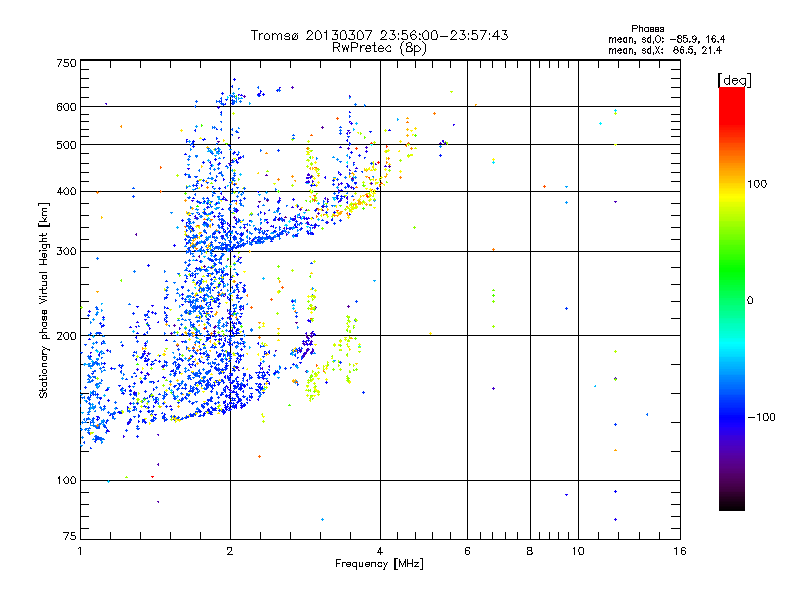This screenshot has width=800, height=600.
Task: Click the '[deg]' colorbar unit label
Action: click(734, 80)
